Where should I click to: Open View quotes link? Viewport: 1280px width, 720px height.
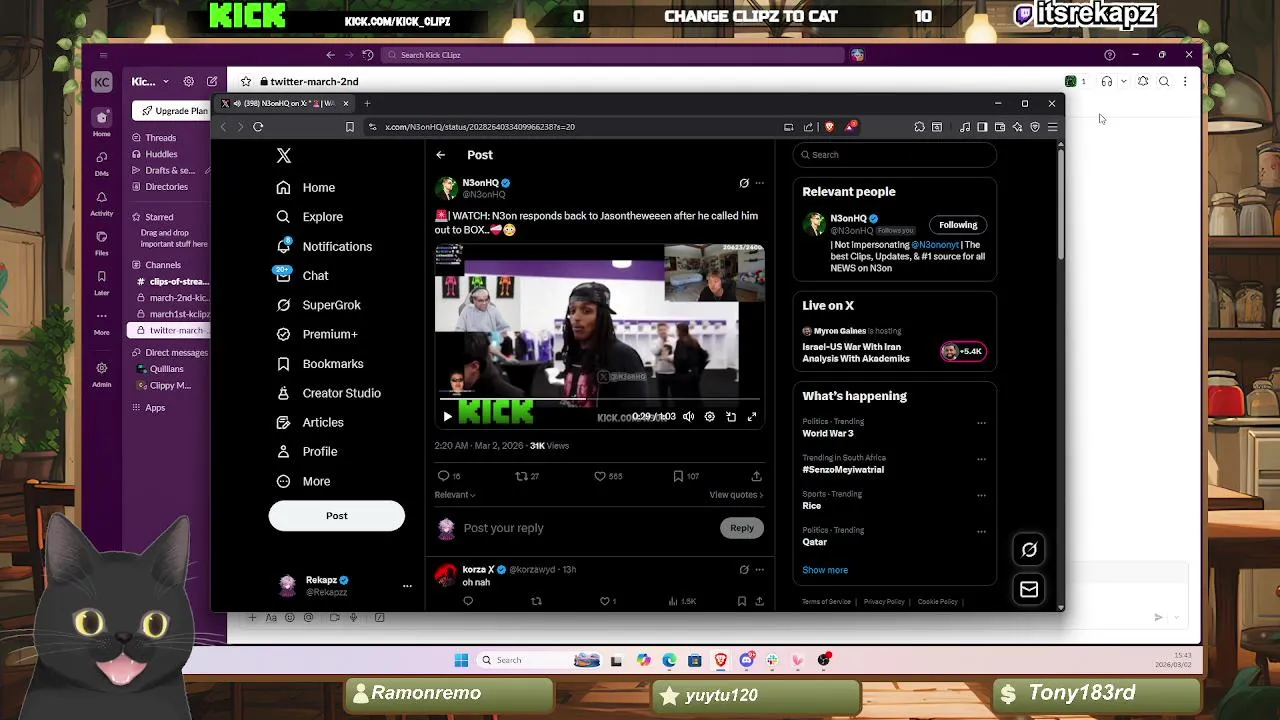[x=736, y=495]
